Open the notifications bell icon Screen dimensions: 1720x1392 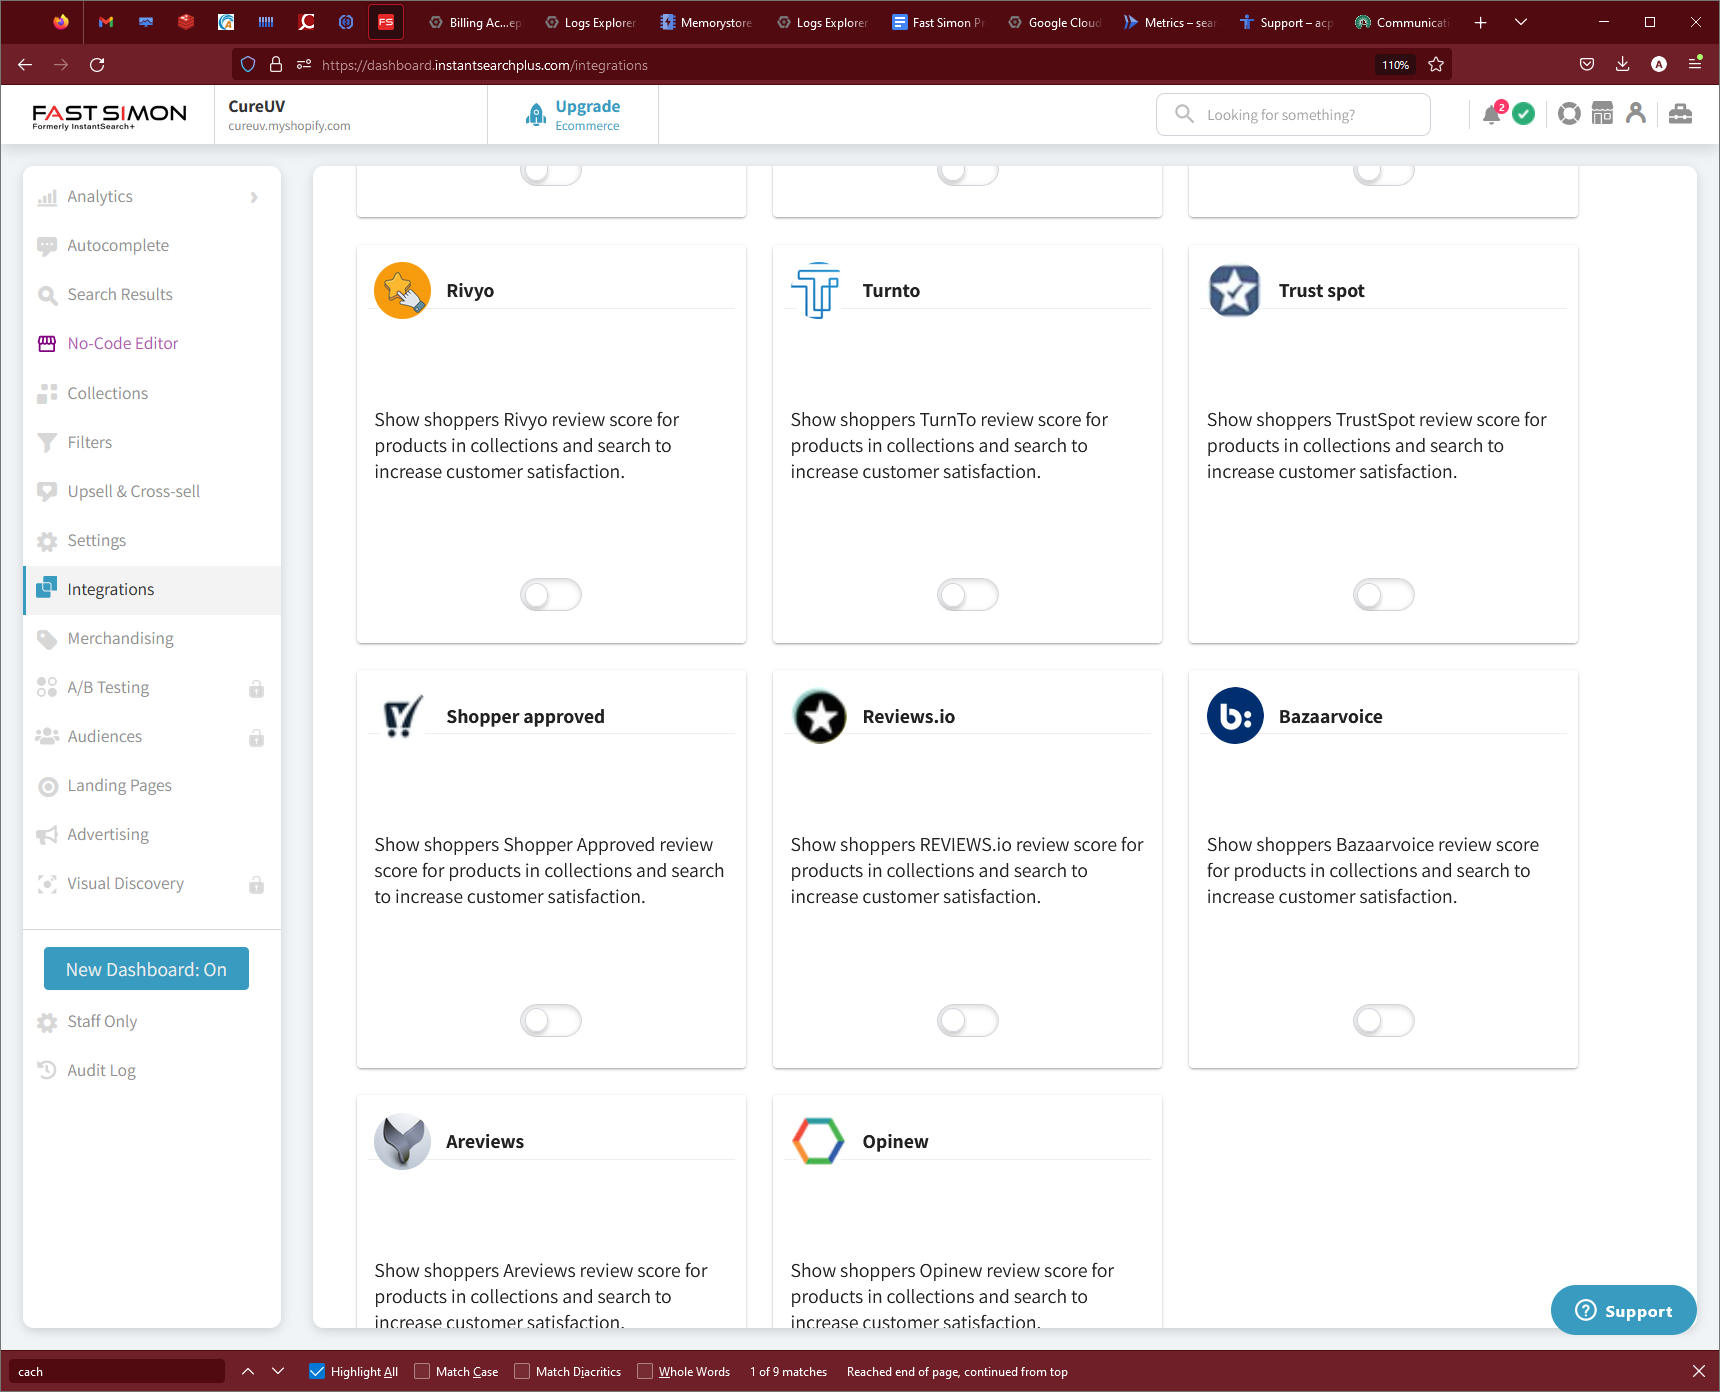(x=1492, y=114)
